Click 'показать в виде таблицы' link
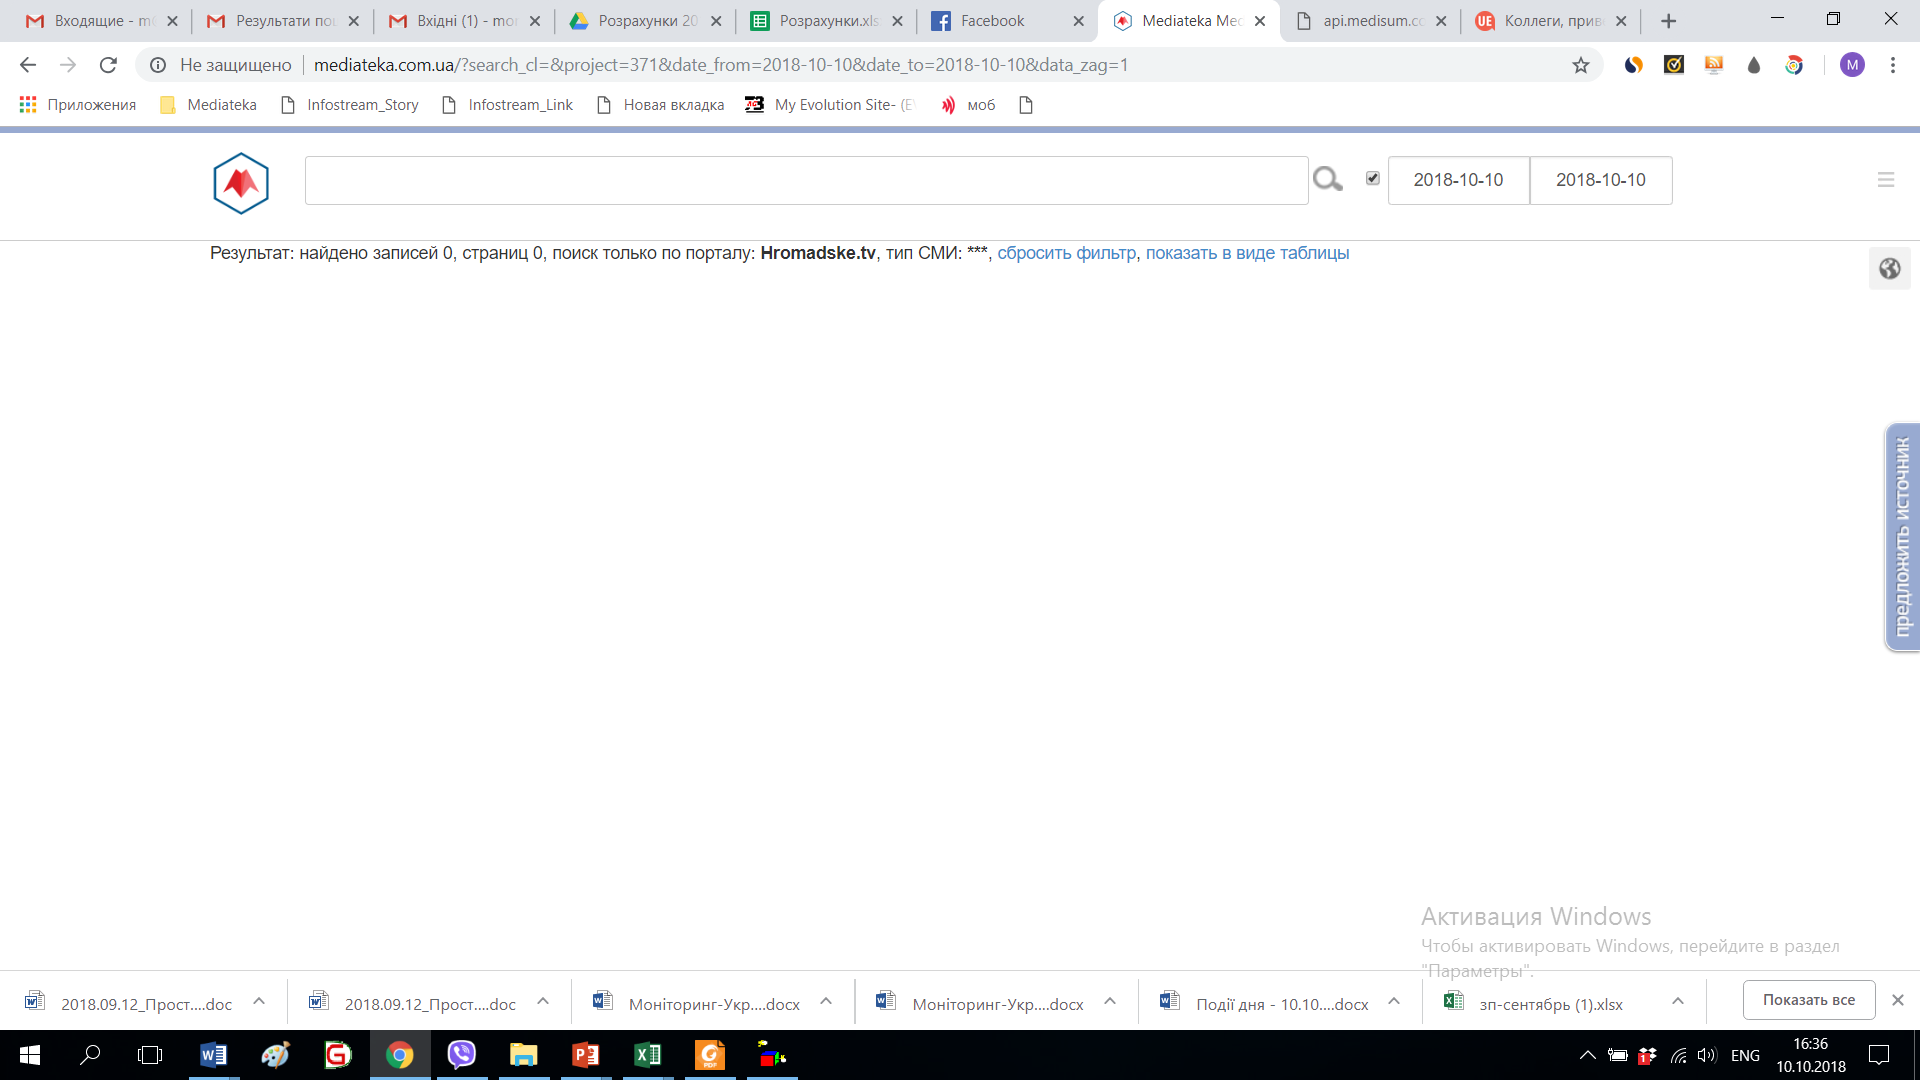This screenshot has height=1080, width=1920. 1247,253
